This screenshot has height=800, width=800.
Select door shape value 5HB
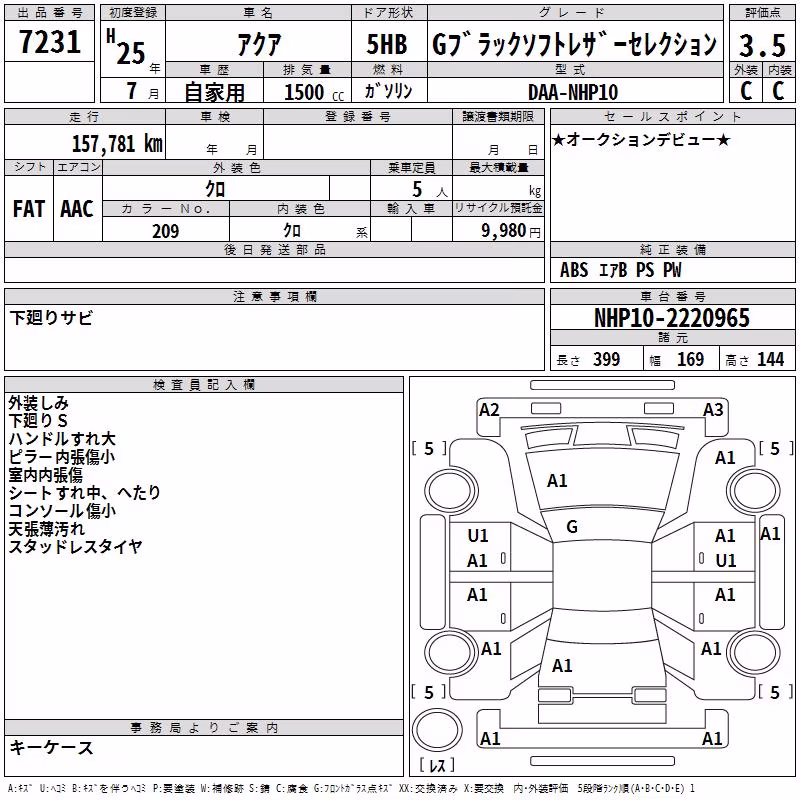[x=387, y=44]
